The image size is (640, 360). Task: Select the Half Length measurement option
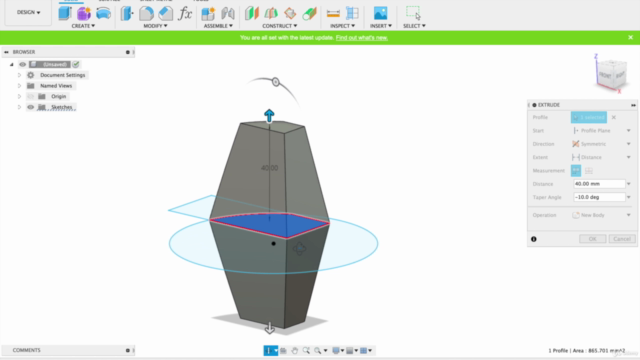tap(576, 170)
